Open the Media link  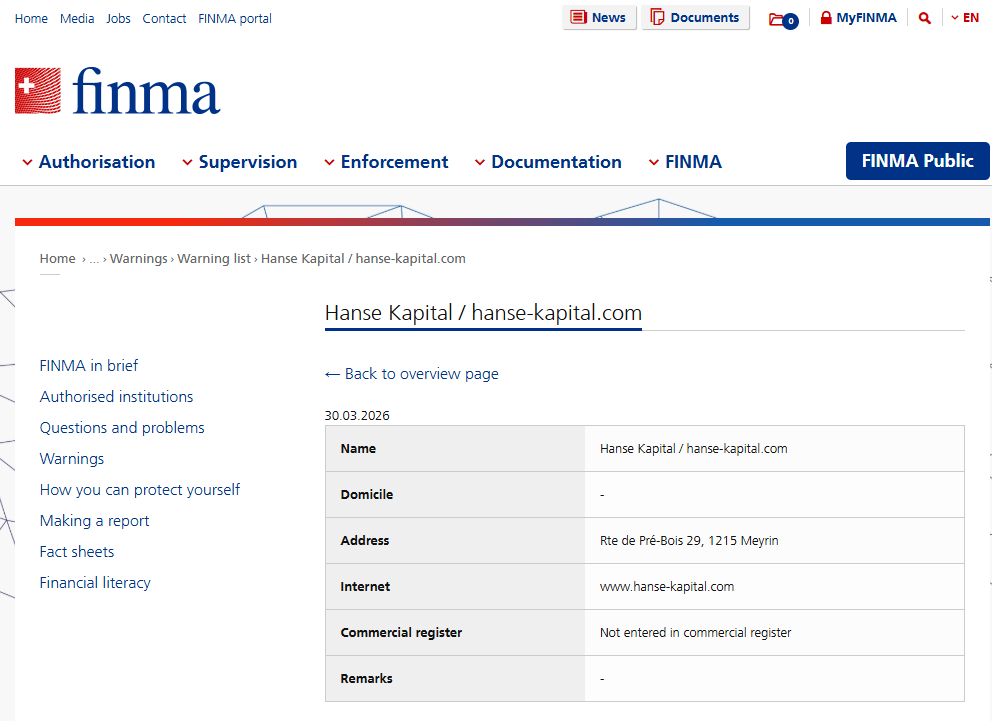point(77,19)
